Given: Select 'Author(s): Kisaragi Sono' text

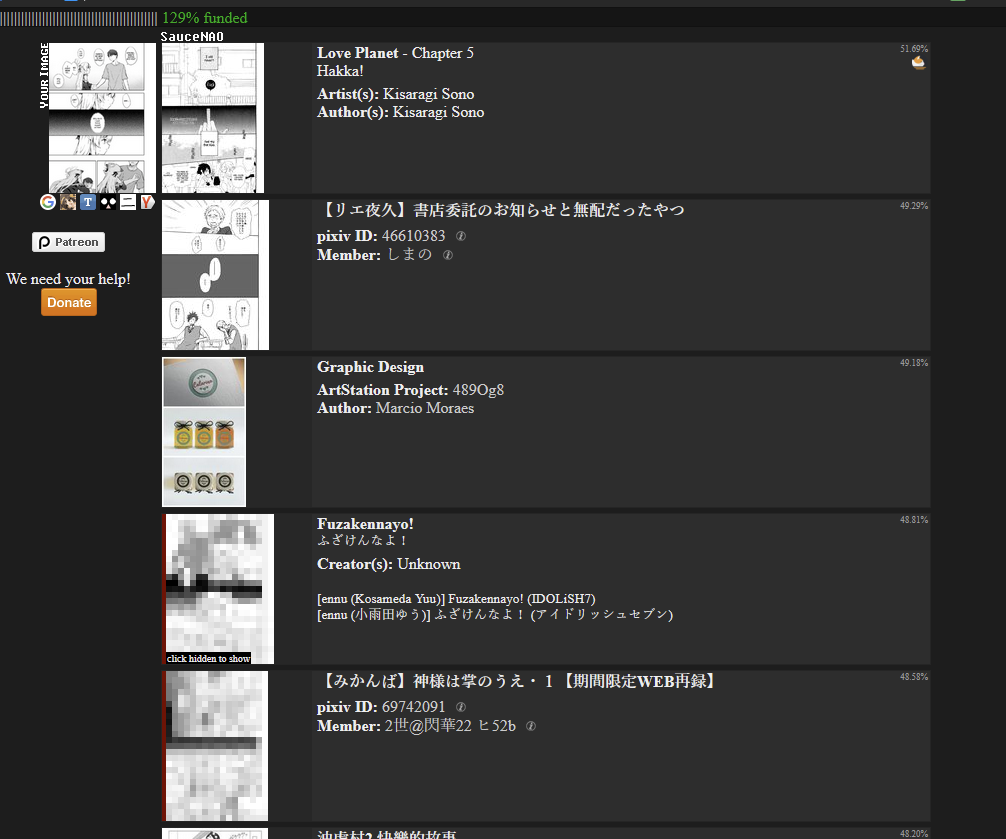Looking at the screenshot, I should [400, 112].
